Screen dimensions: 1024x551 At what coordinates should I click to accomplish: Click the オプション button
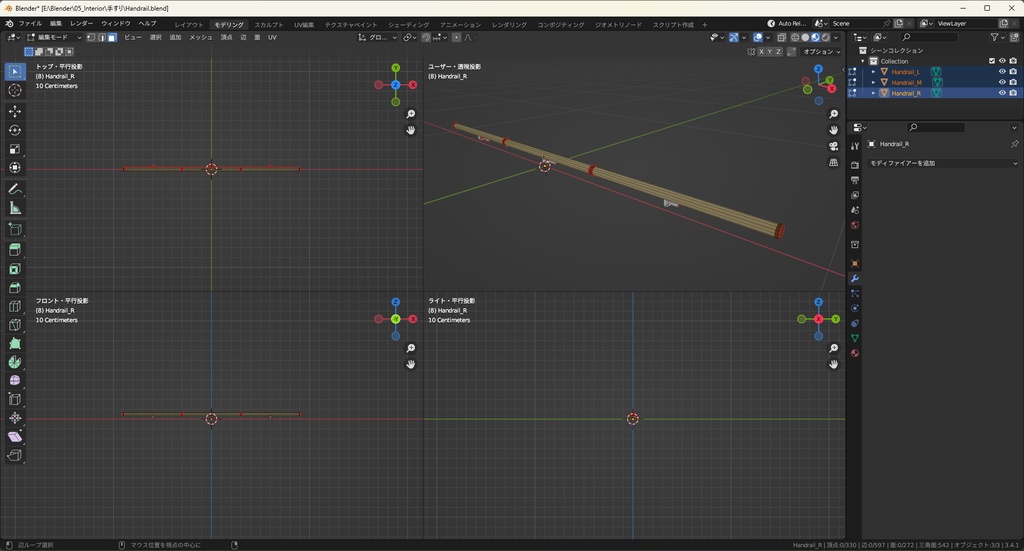click(820, 51)
